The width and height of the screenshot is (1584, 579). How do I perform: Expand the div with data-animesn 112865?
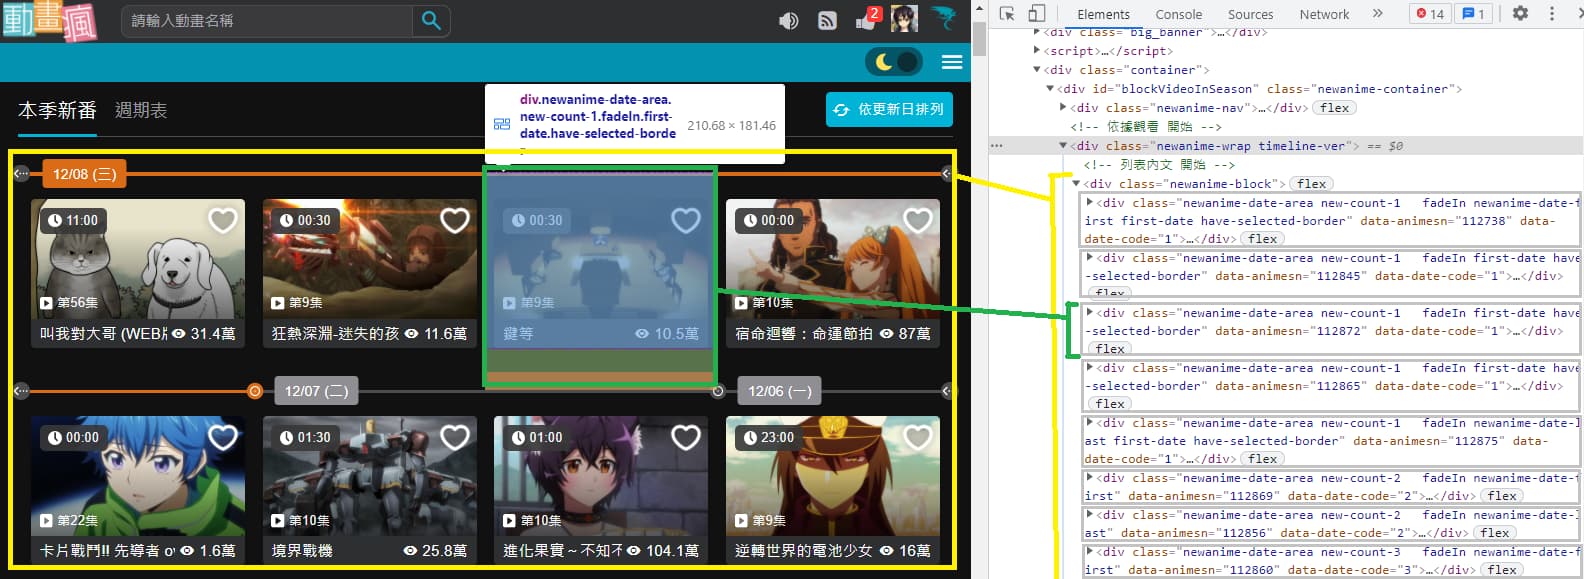pos(1090,368)
